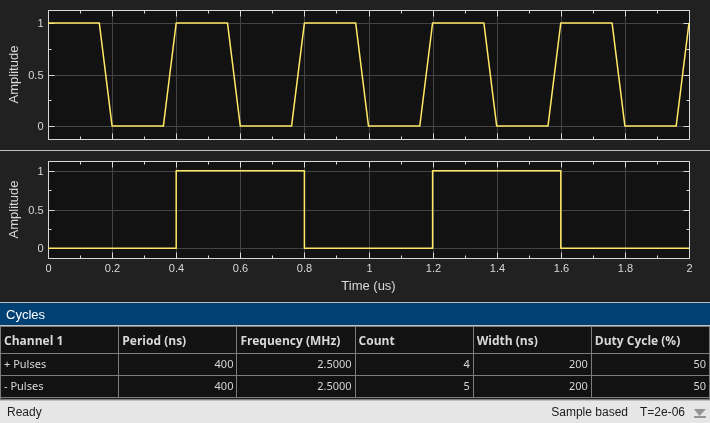Open the status bar dropdown arrow icon
This screenshot has width=710, height=423.
pyautogui.click(x=700, y=413)
